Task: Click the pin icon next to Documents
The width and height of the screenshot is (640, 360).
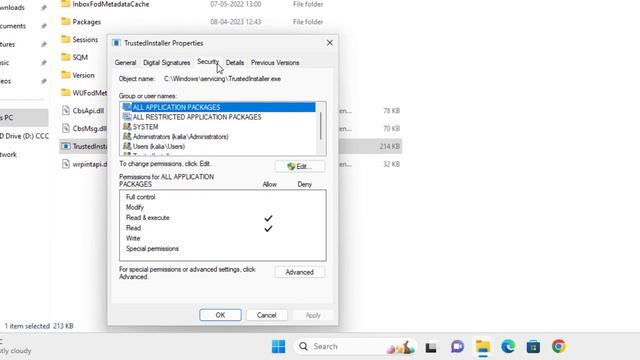Action: click(x=44, y=26)
